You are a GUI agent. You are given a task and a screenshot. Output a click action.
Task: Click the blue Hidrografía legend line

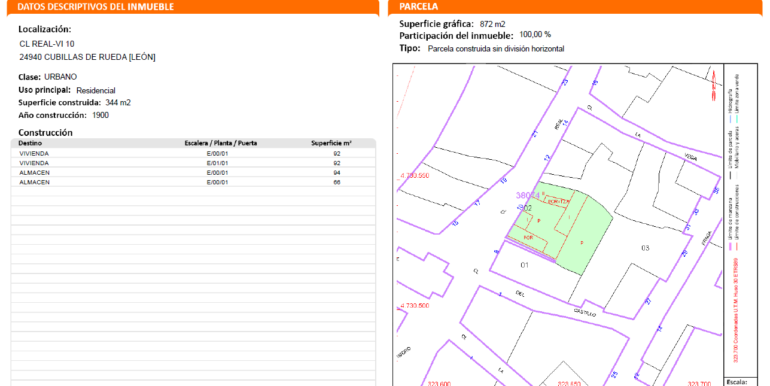point(730,119)
